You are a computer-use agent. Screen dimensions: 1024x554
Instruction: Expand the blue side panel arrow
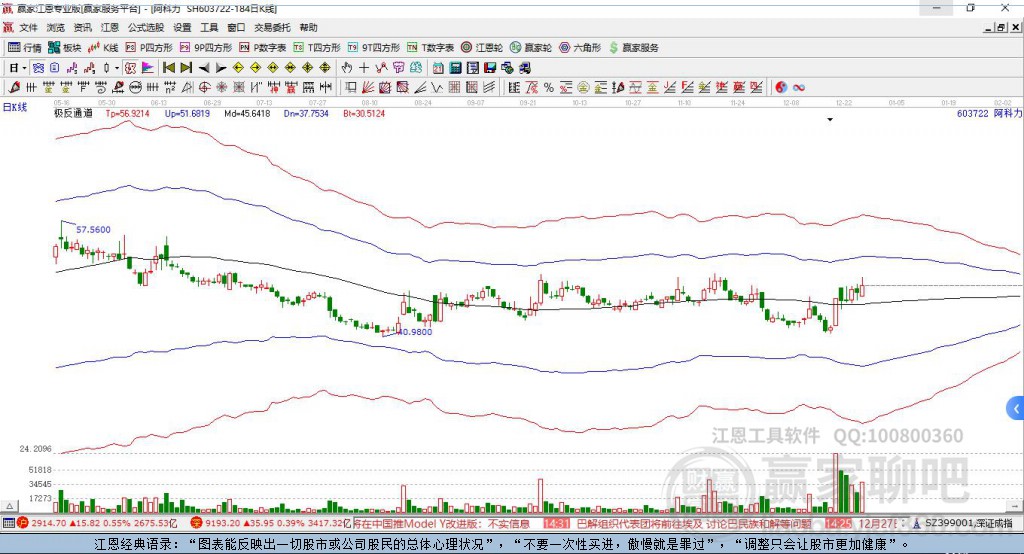(1016, 409)
